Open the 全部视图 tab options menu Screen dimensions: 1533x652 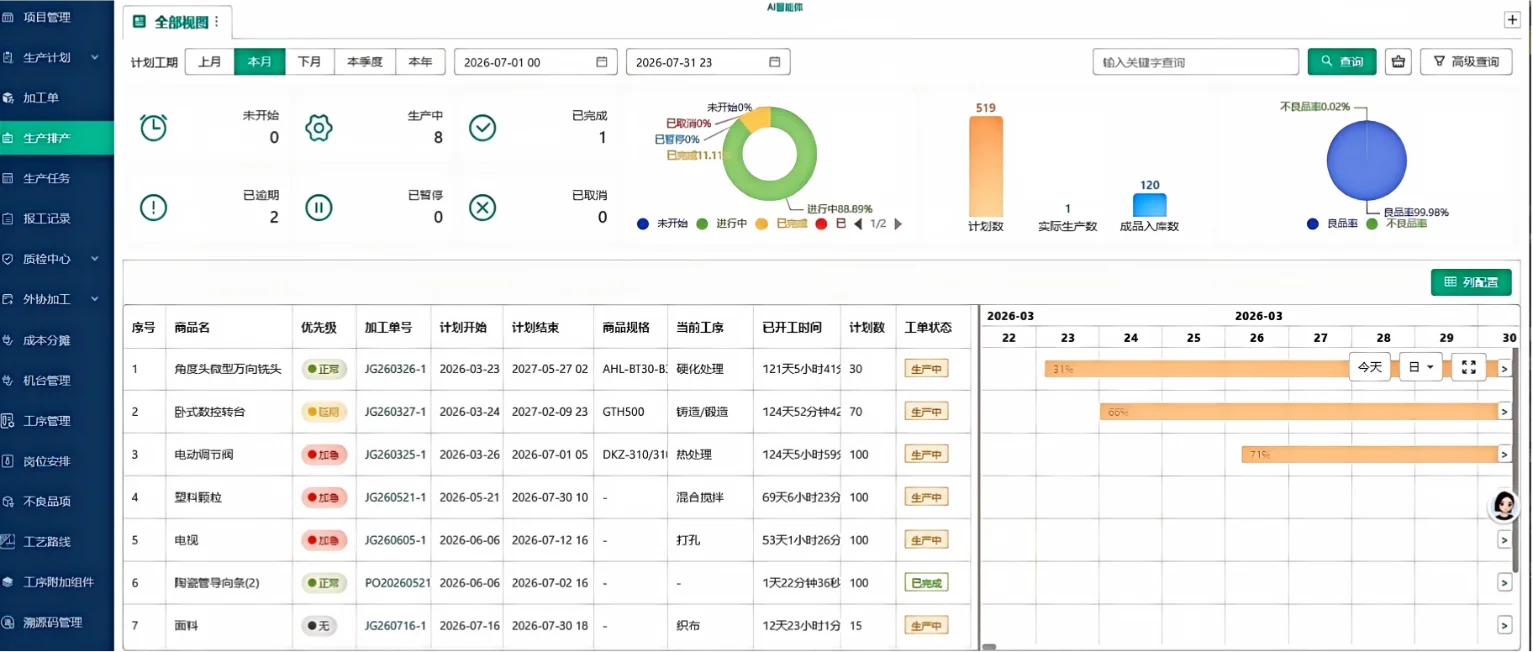pos(217,22)
